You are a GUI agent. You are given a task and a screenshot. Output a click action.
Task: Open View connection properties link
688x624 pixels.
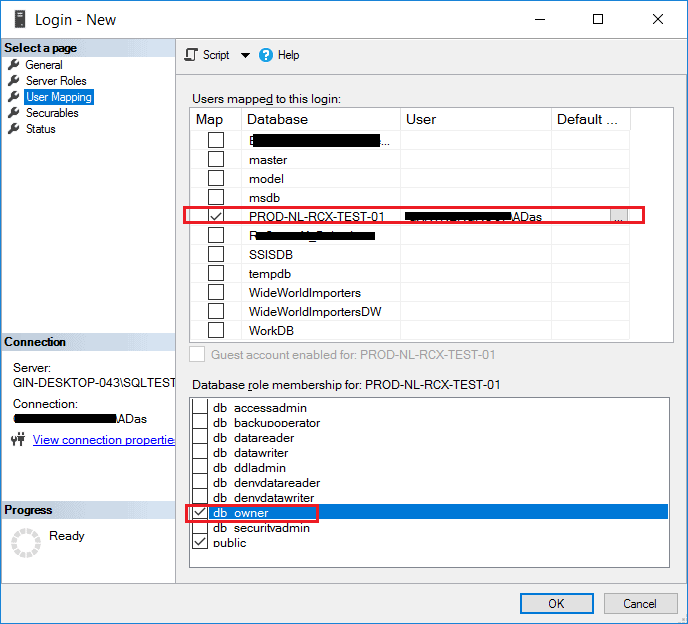point(104,440)
